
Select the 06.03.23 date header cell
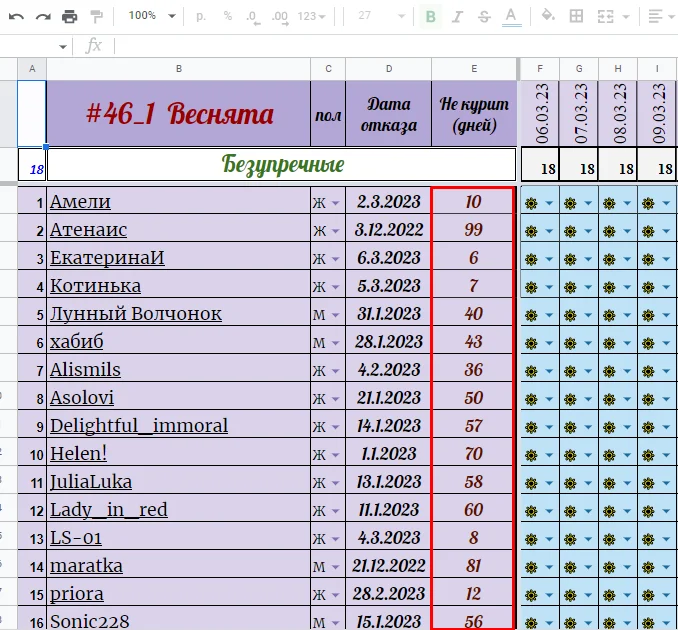540,113
